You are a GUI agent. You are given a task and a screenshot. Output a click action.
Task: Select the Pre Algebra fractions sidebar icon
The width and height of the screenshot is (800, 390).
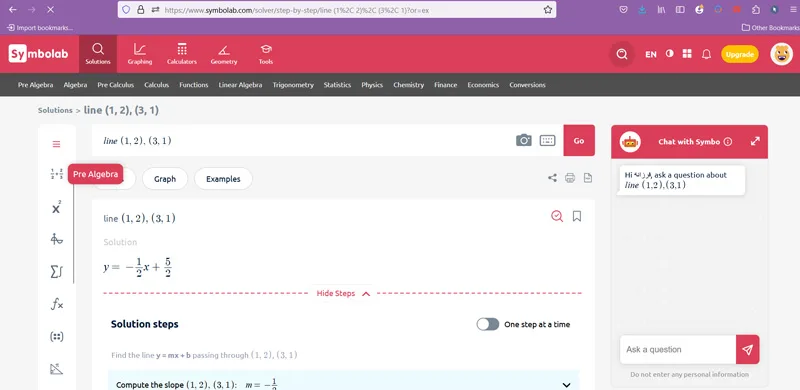[x=57, y=174]
